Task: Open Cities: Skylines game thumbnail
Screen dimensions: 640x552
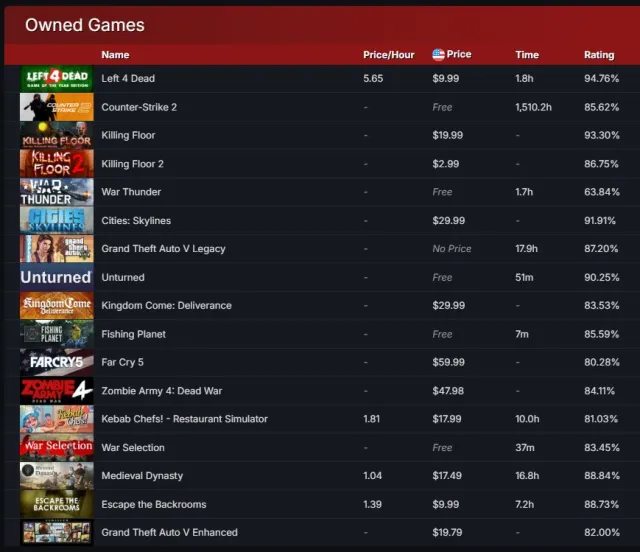Action: click(x=57, y=220)
